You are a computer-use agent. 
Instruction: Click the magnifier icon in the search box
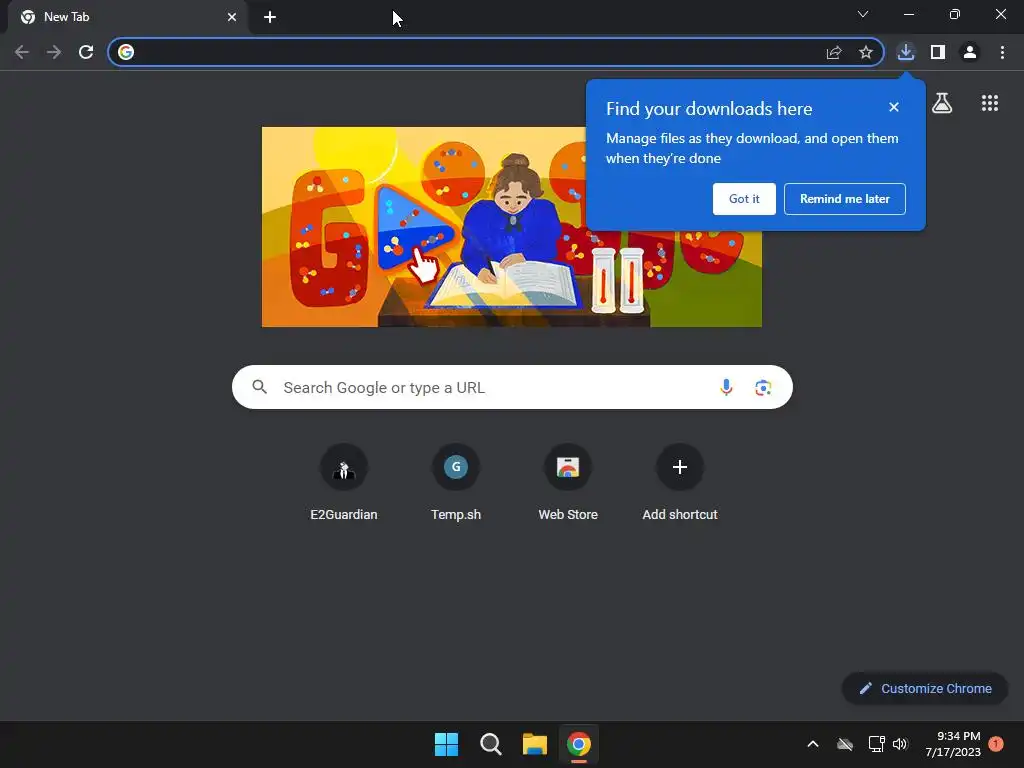(x=259, y=387)
